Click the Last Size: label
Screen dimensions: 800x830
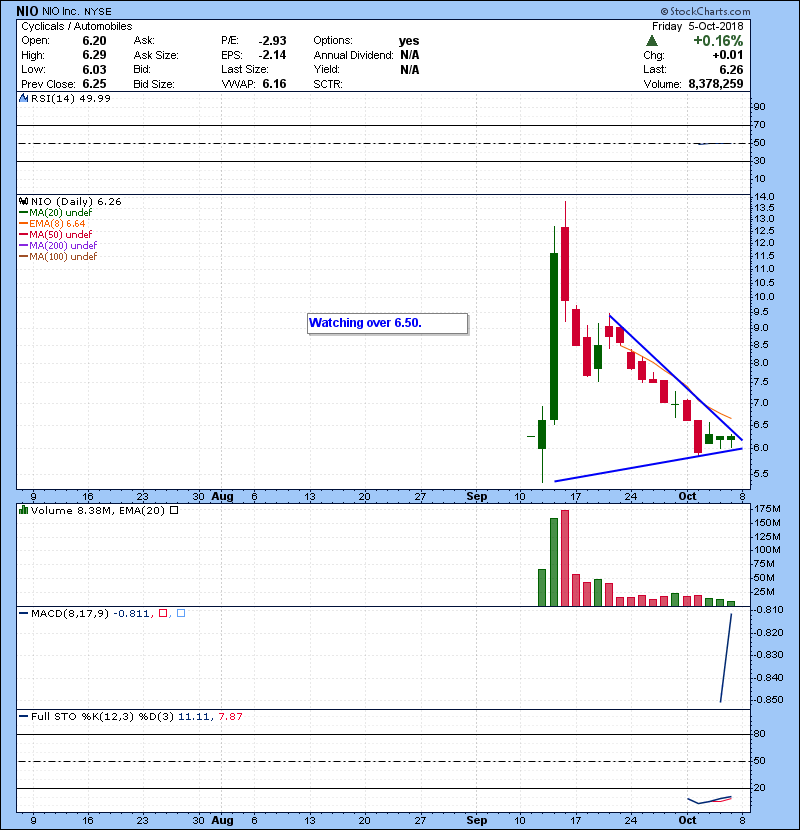245,69
